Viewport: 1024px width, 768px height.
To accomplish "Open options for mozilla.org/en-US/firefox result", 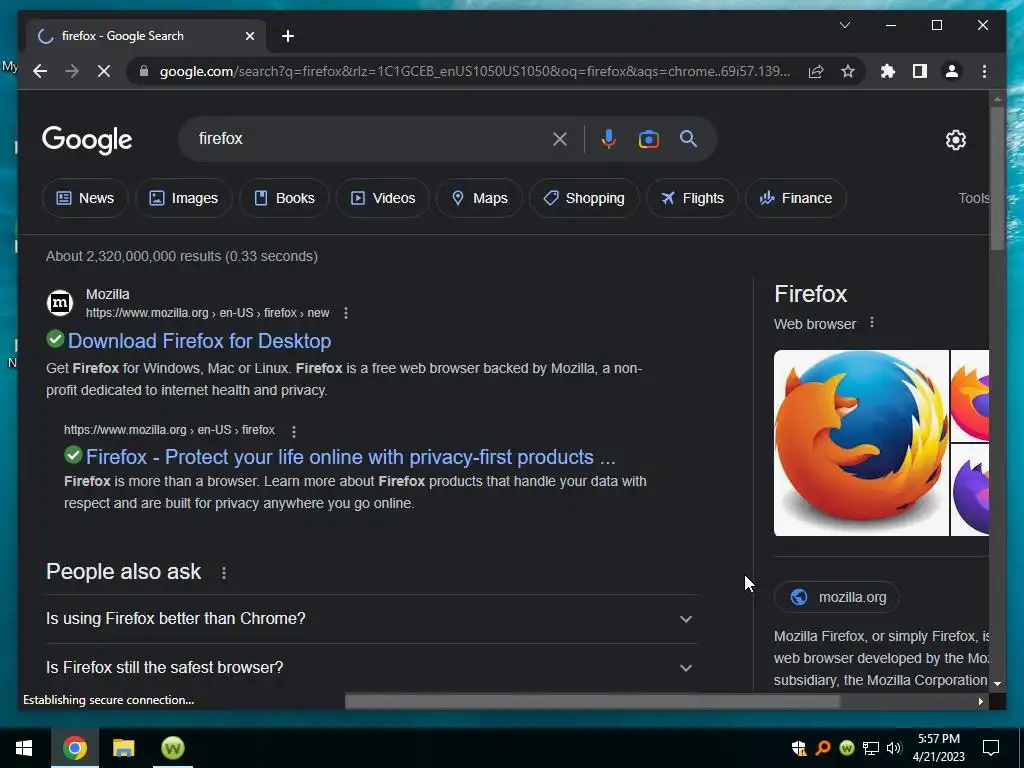I will pyautogui.click(x=294, y=431).
